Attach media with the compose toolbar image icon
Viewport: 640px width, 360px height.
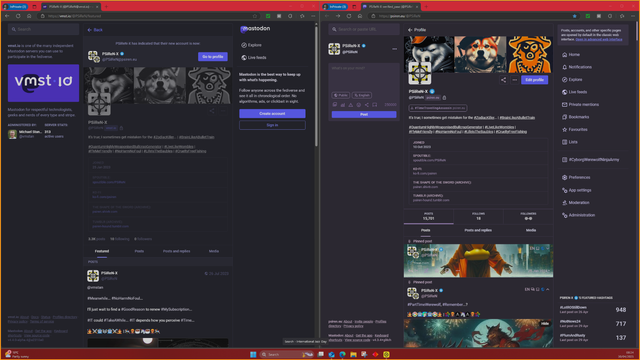[335, 105]
